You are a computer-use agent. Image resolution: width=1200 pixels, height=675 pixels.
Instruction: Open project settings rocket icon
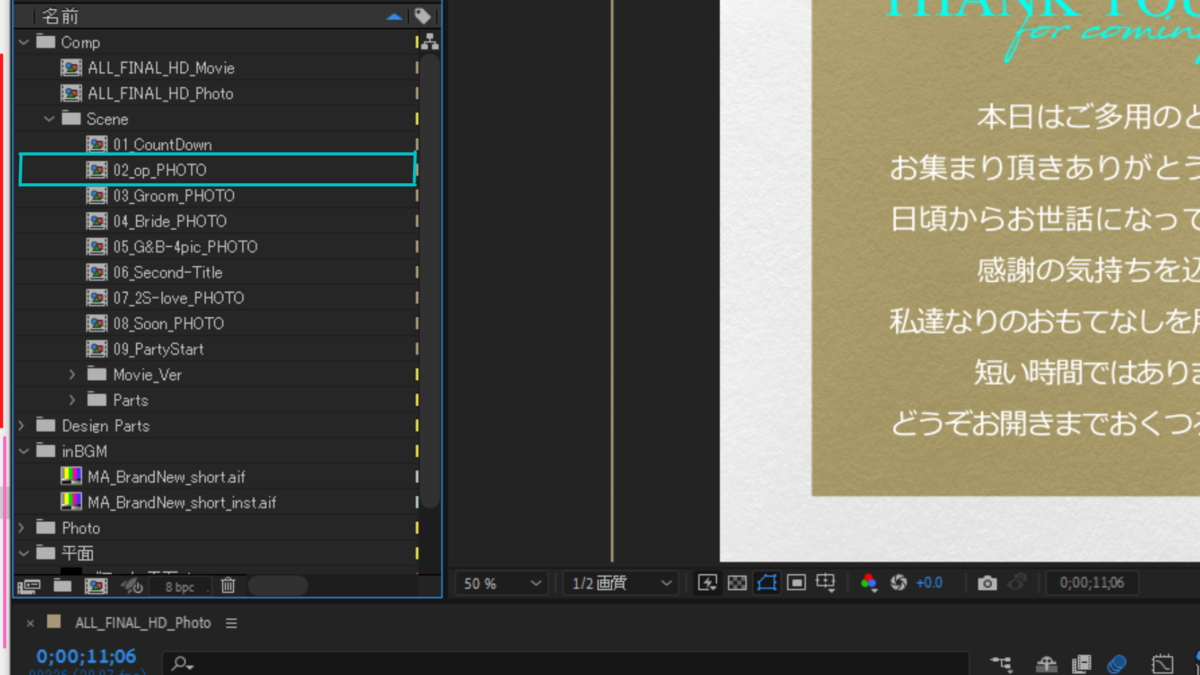pyautogui.click(x=131, y=586)
